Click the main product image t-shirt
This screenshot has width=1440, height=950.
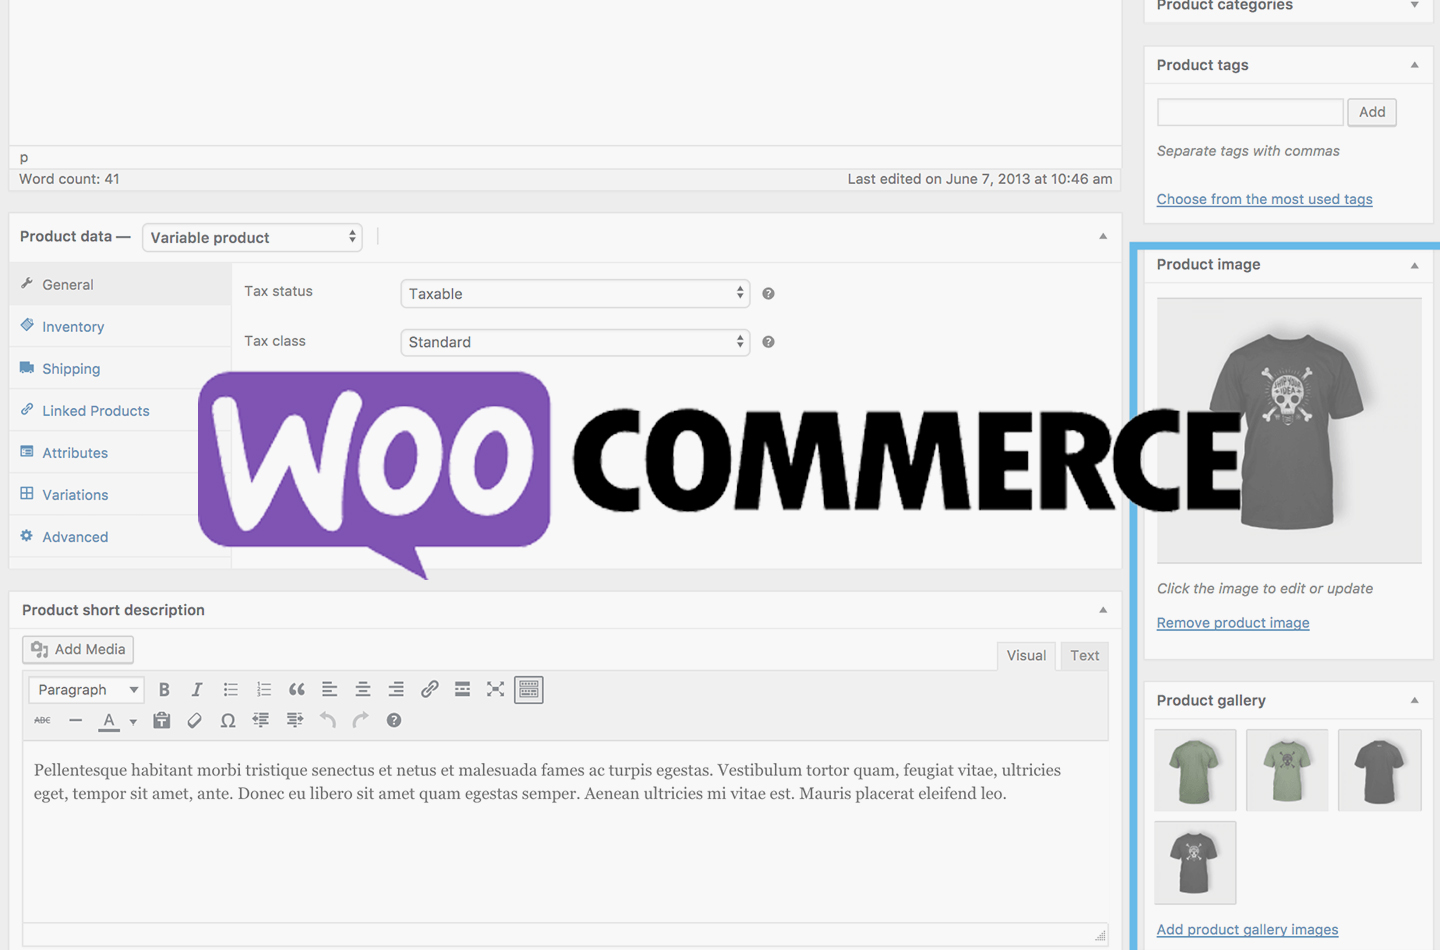coord(1289,430)
